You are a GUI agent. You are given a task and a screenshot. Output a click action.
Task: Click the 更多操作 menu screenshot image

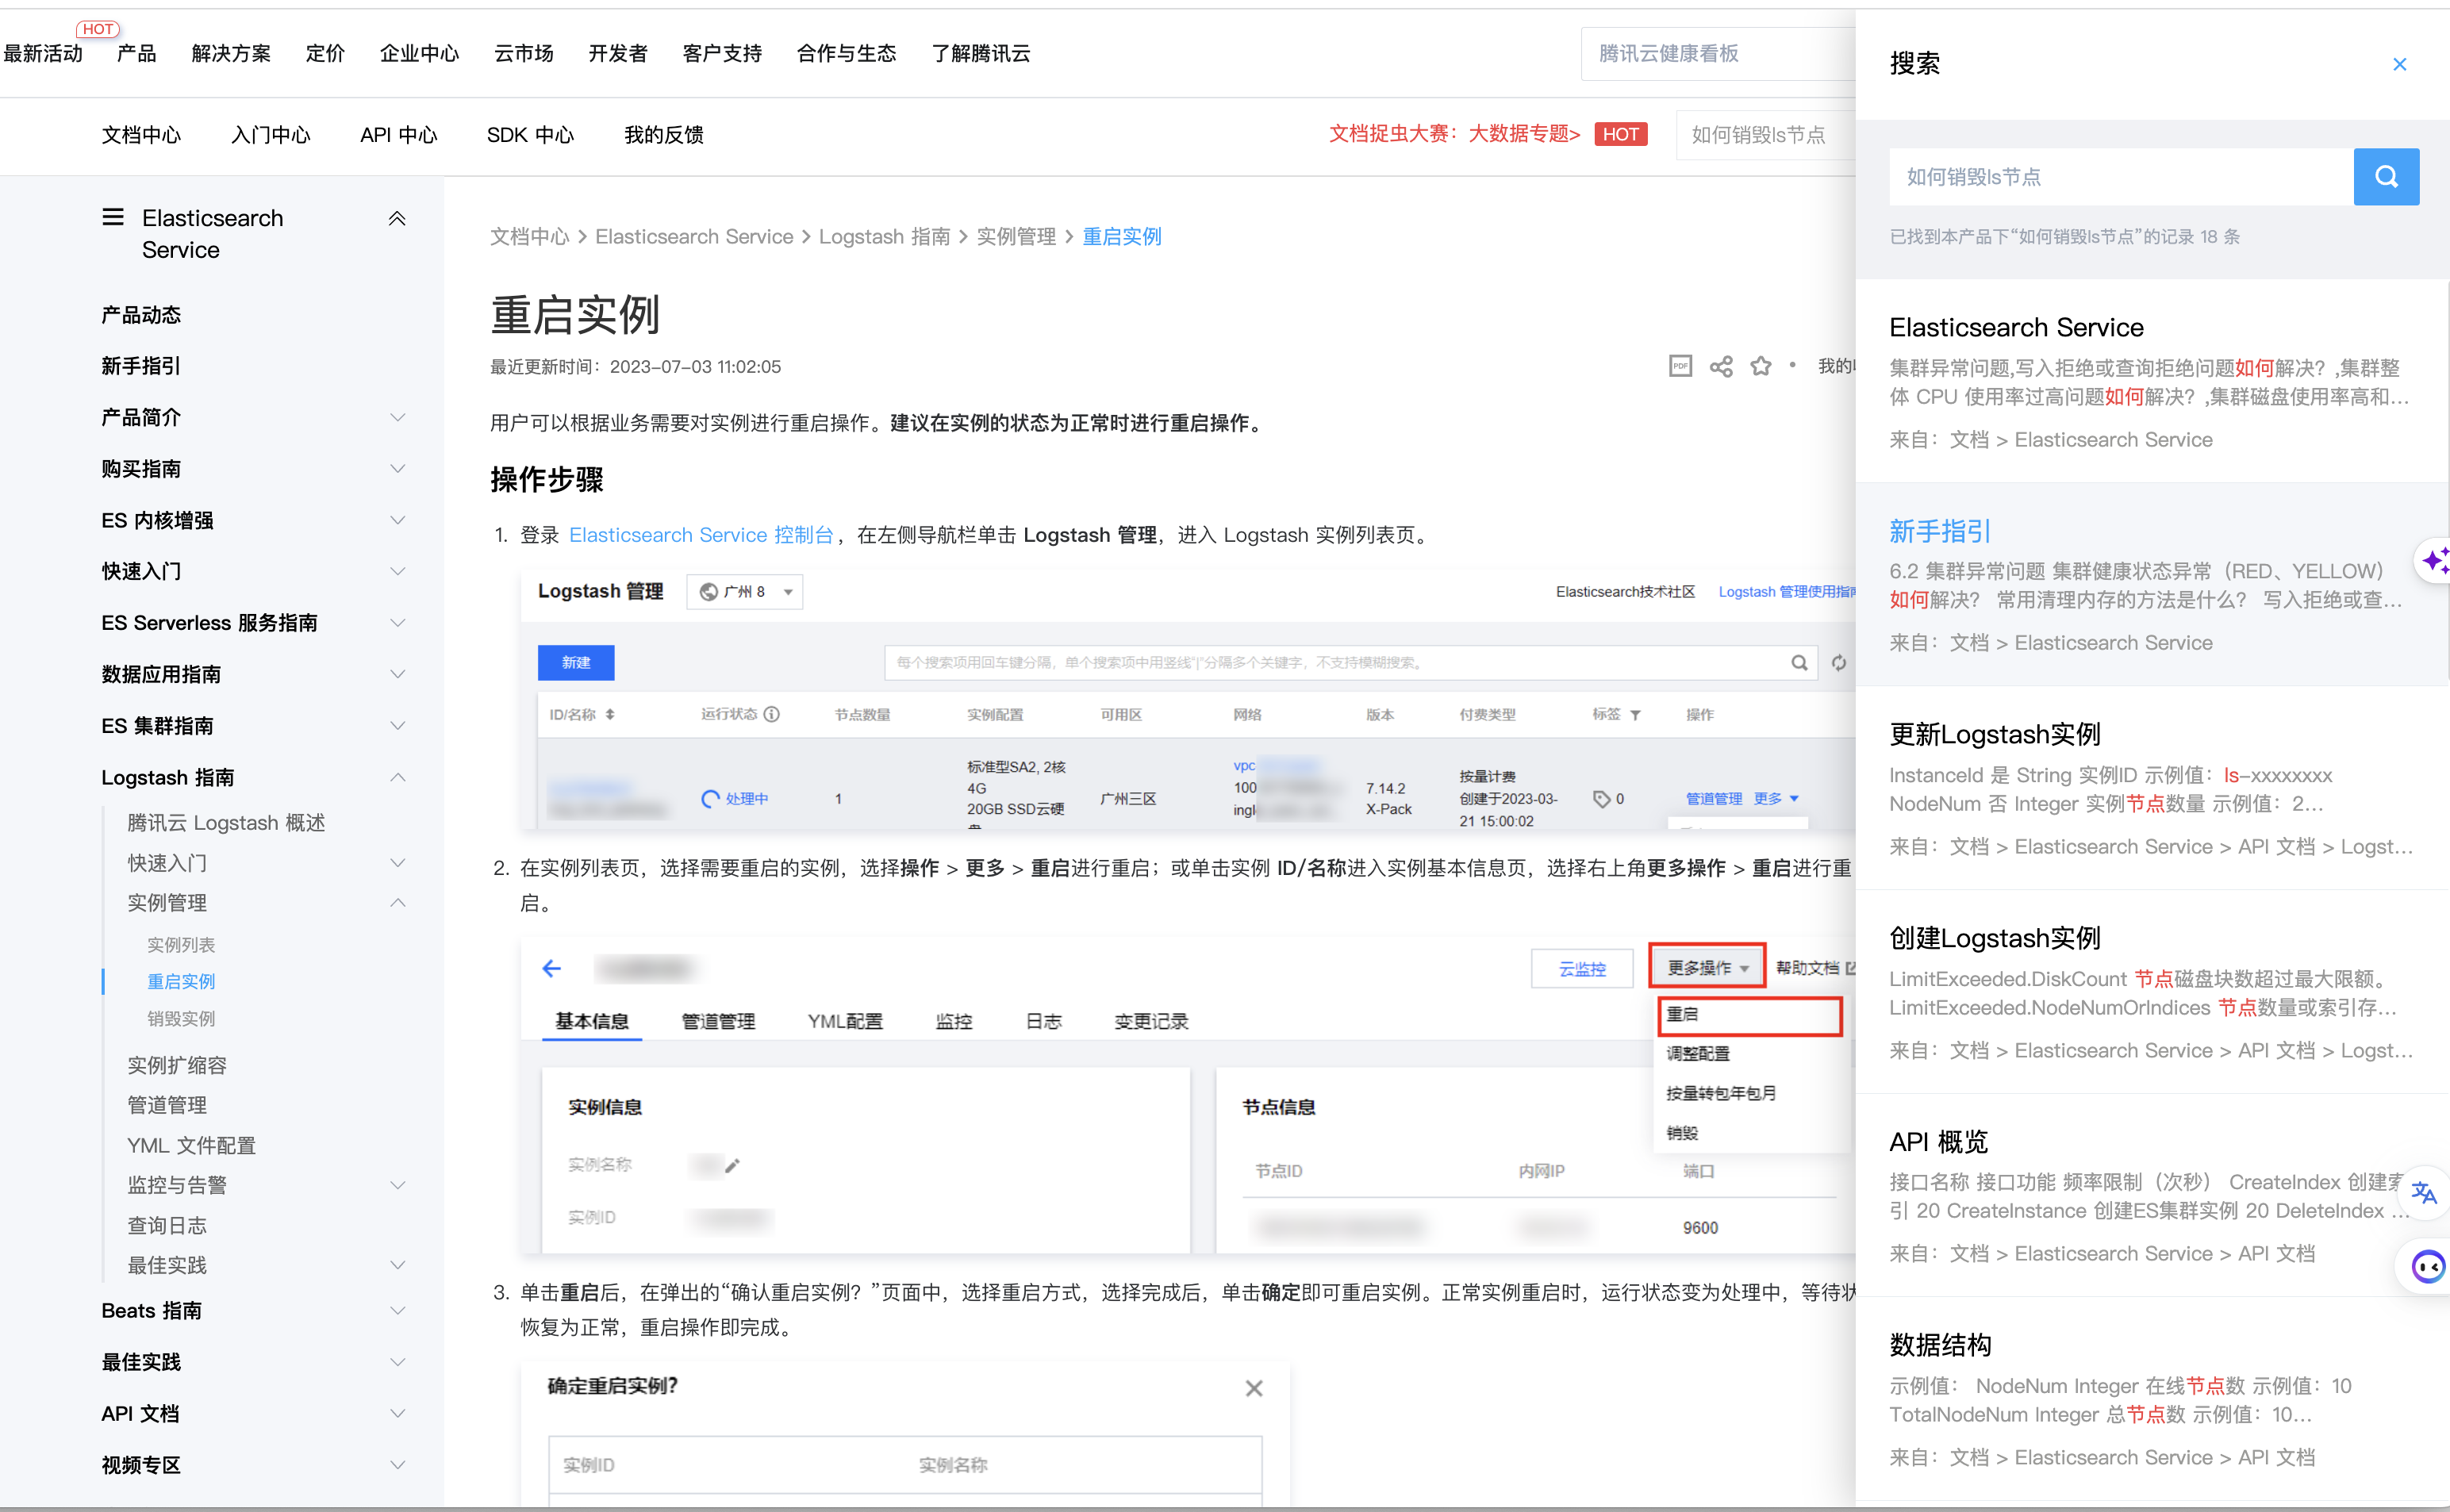[1187, 1096]
